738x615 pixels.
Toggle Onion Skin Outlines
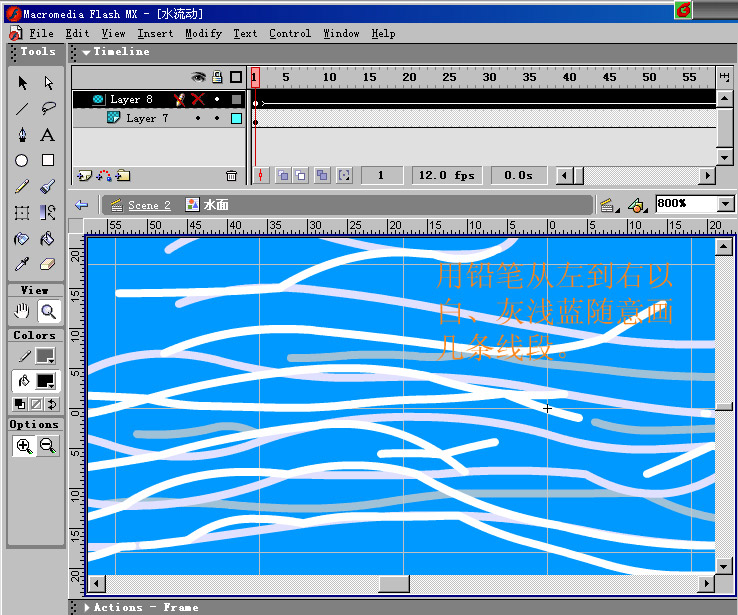pyautogui.click(x=300, y=176)
